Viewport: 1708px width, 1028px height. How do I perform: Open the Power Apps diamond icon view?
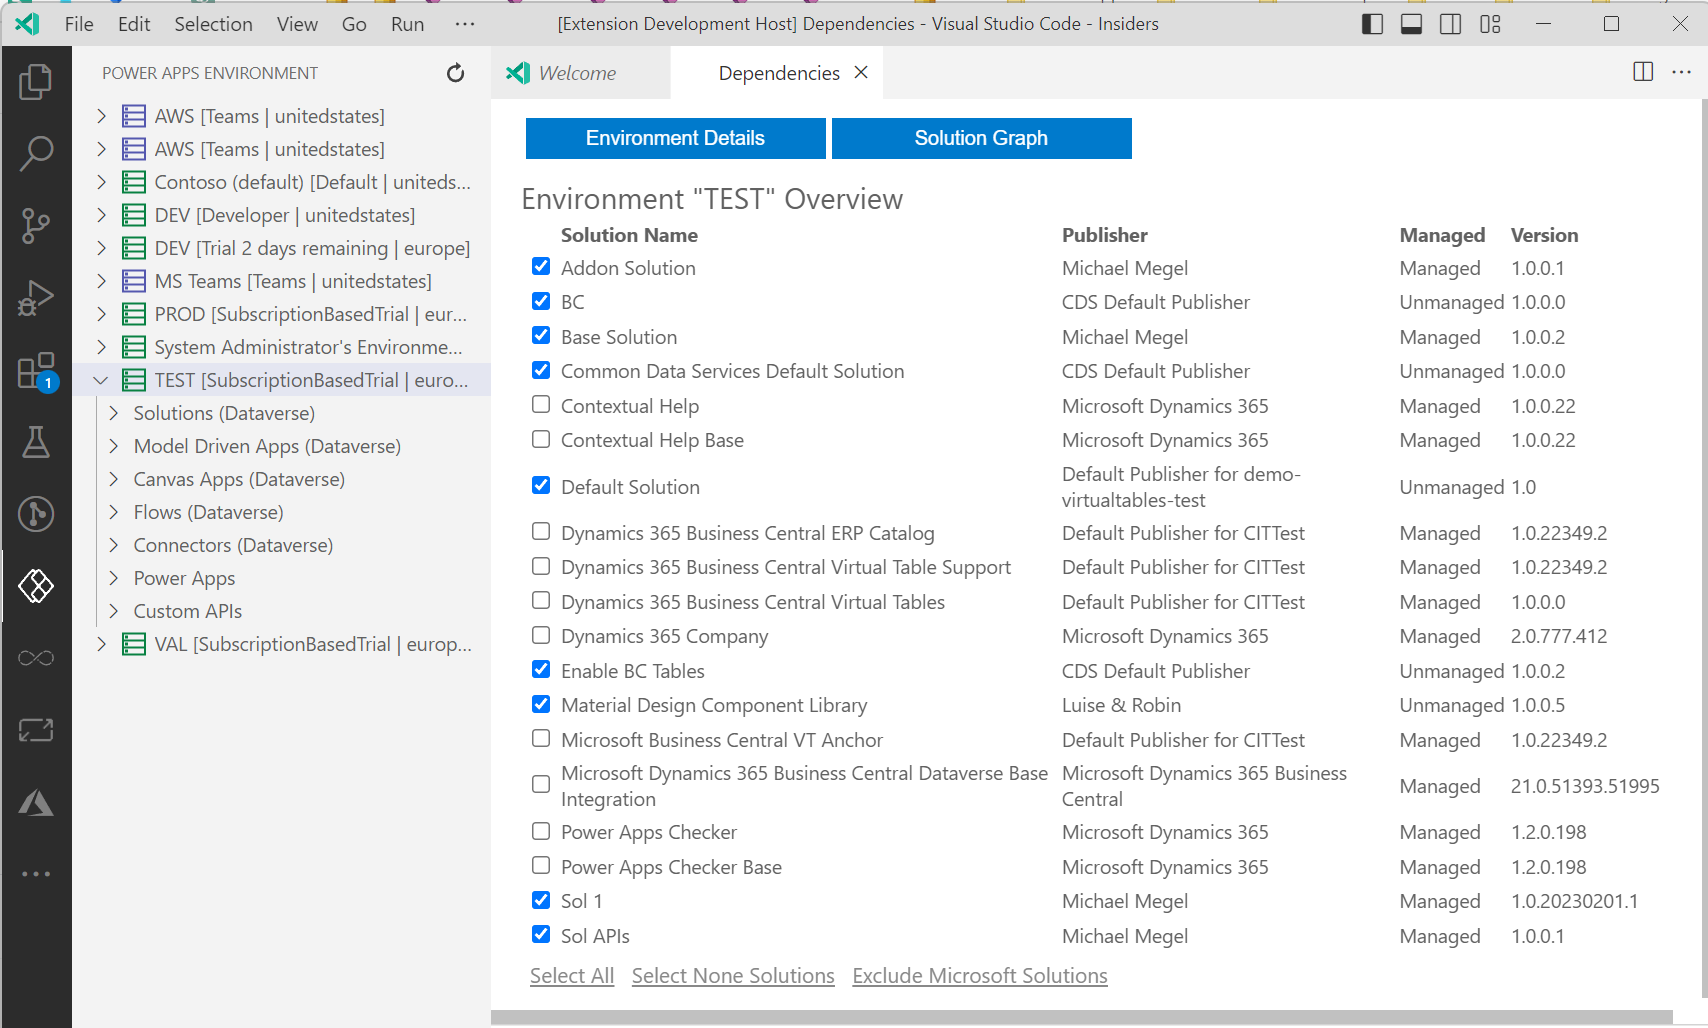tap(36, 586)
